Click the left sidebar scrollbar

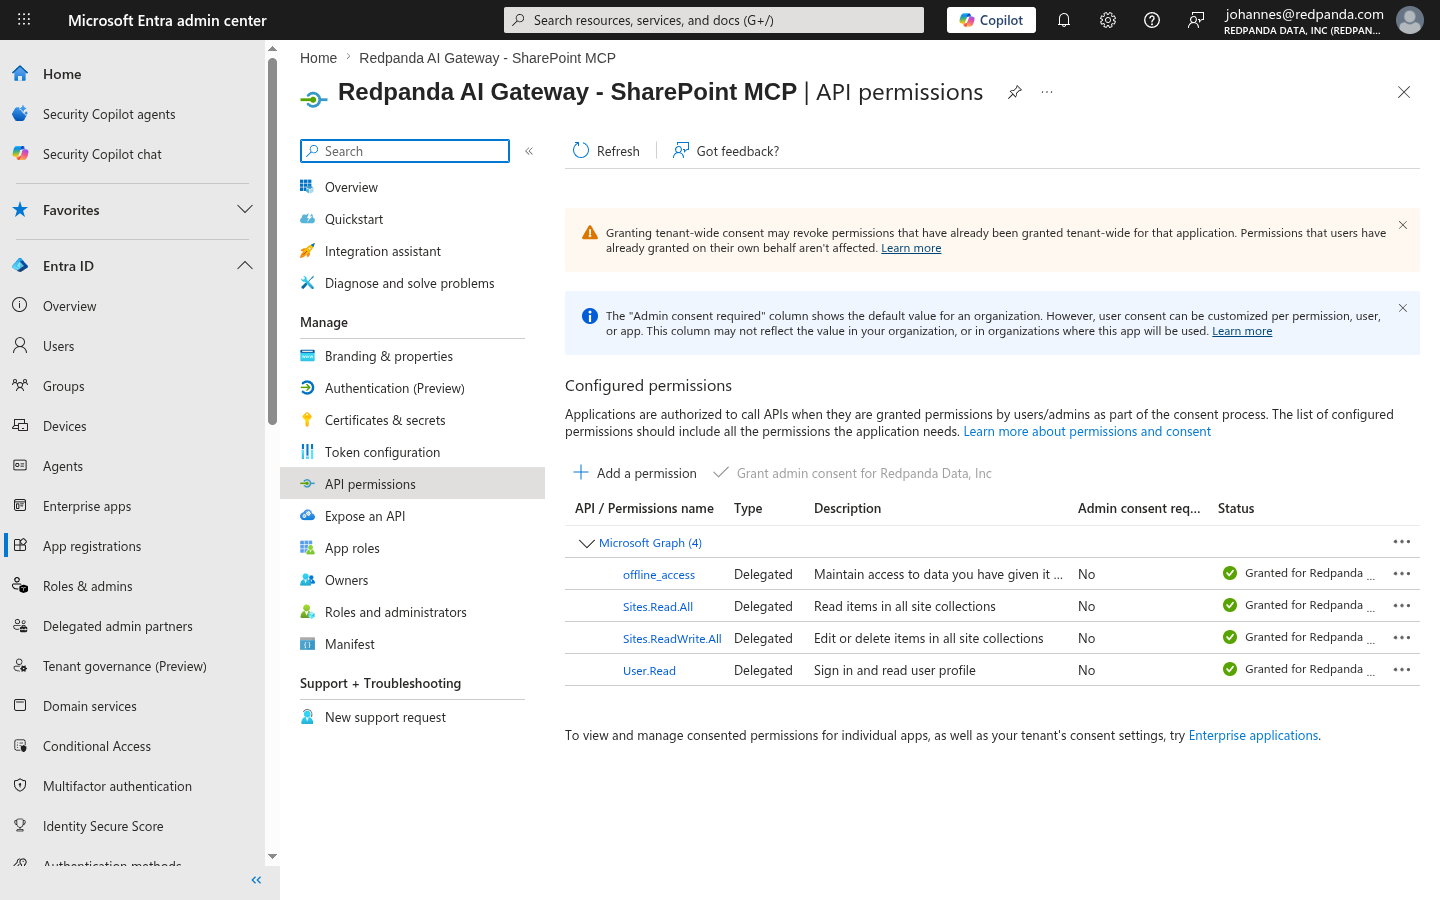(272, 241)
